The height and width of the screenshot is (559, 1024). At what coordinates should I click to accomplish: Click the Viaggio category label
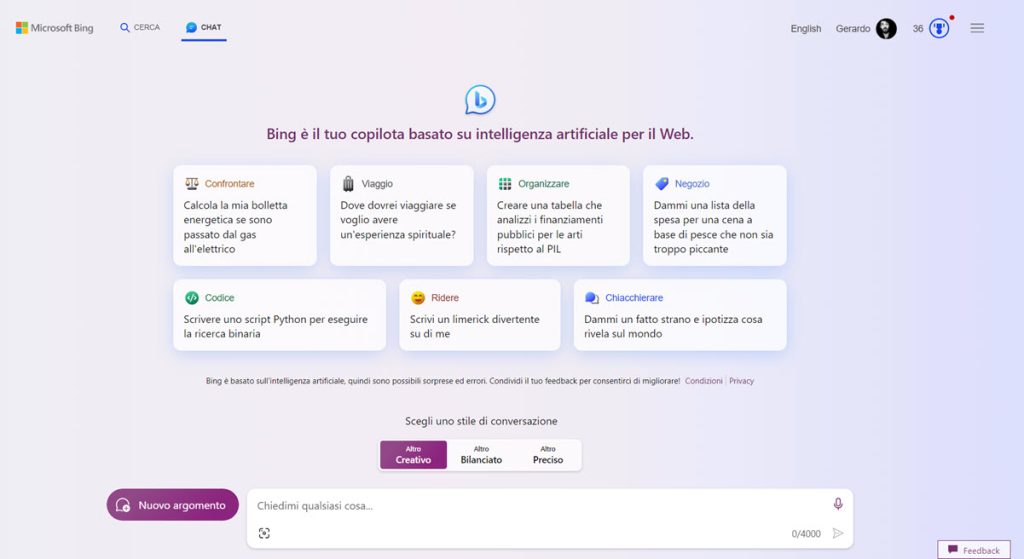point(377,184)
